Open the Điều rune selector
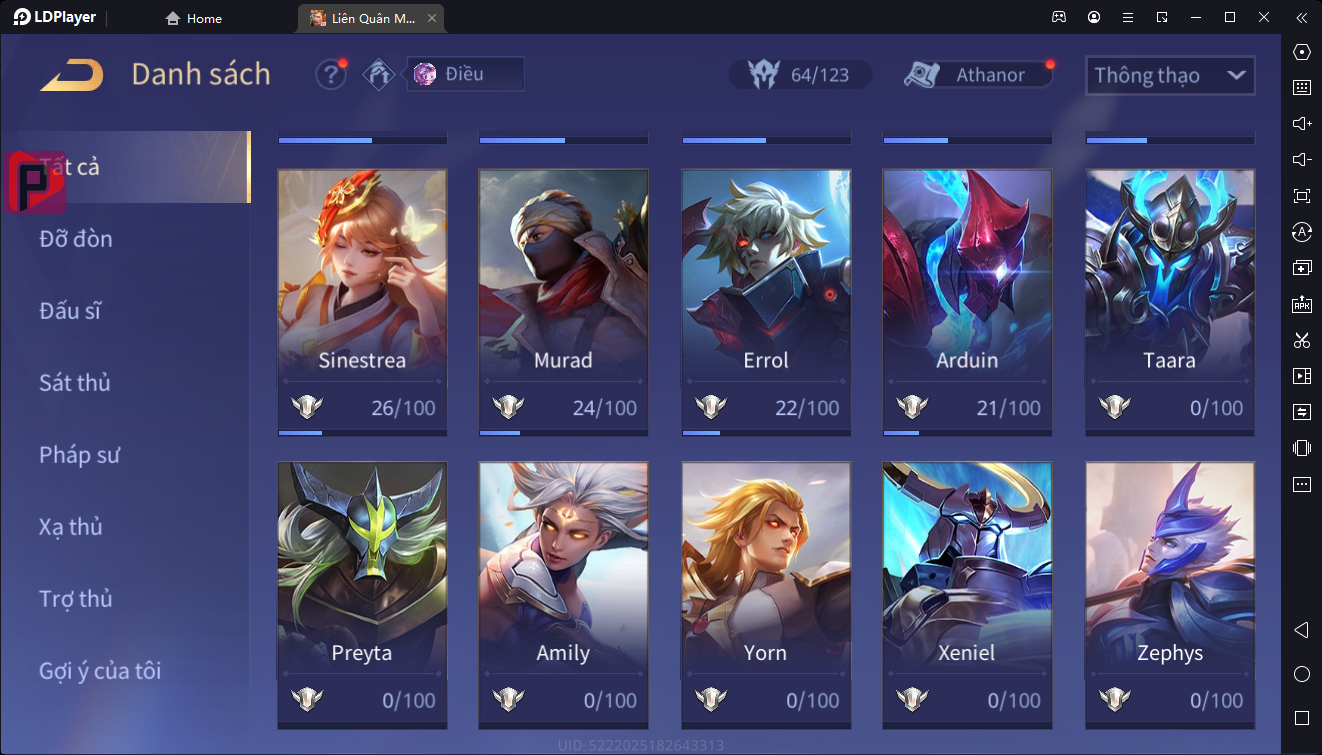The image size is (1322, 755). [x=465, y=74]
